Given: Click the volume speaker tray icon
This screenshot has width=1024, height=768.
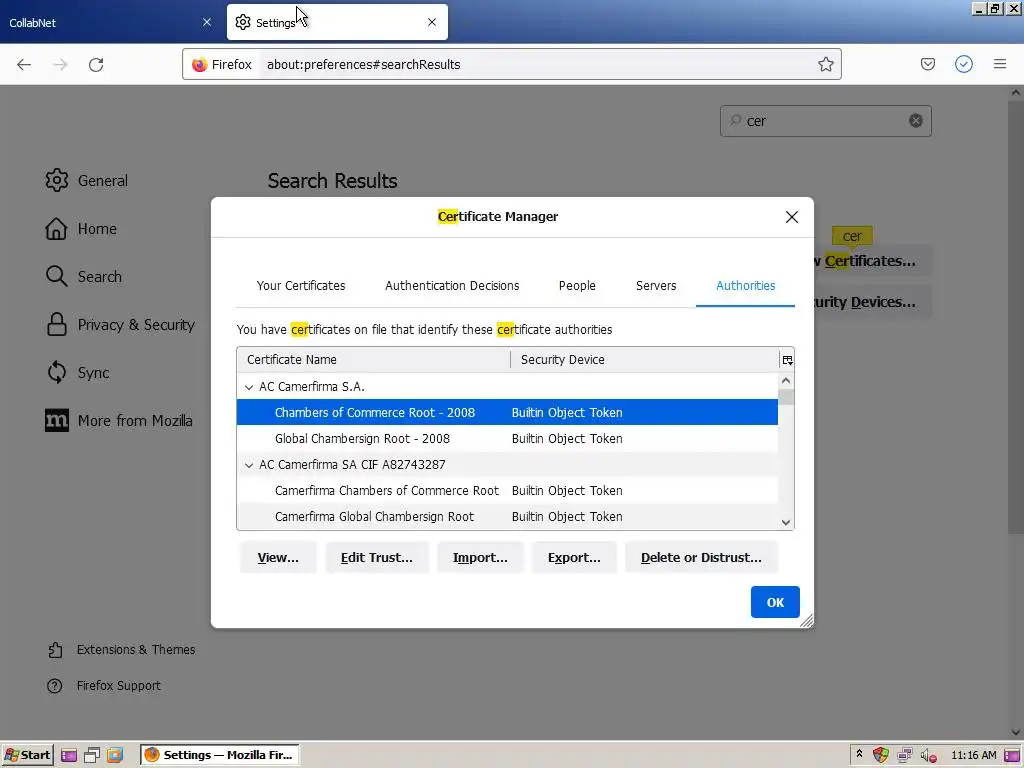Looking at the screenshot, I should pos(928,756).
